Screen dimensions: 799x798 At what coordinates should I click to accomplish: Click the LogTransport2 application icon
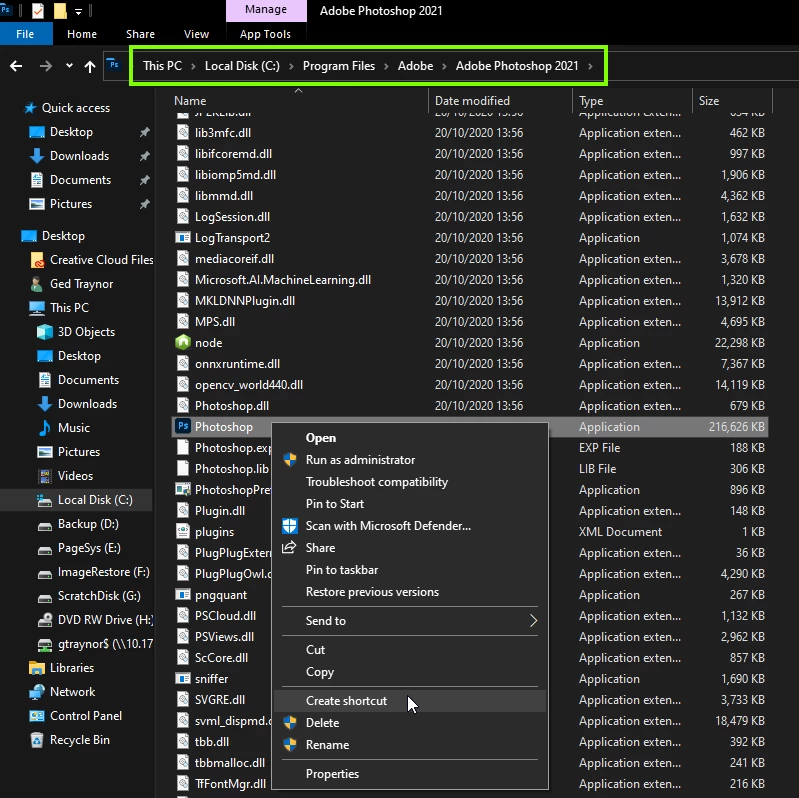pyautogui.click(x=183, y=237)
